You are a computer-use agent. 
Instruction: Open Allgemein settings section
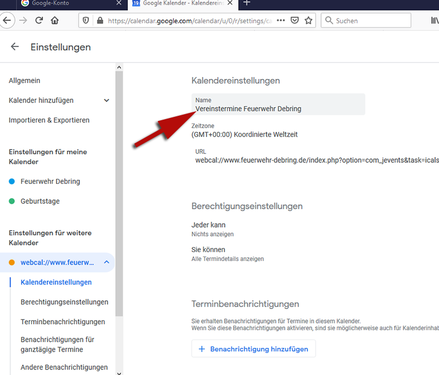tap(24, 81)
